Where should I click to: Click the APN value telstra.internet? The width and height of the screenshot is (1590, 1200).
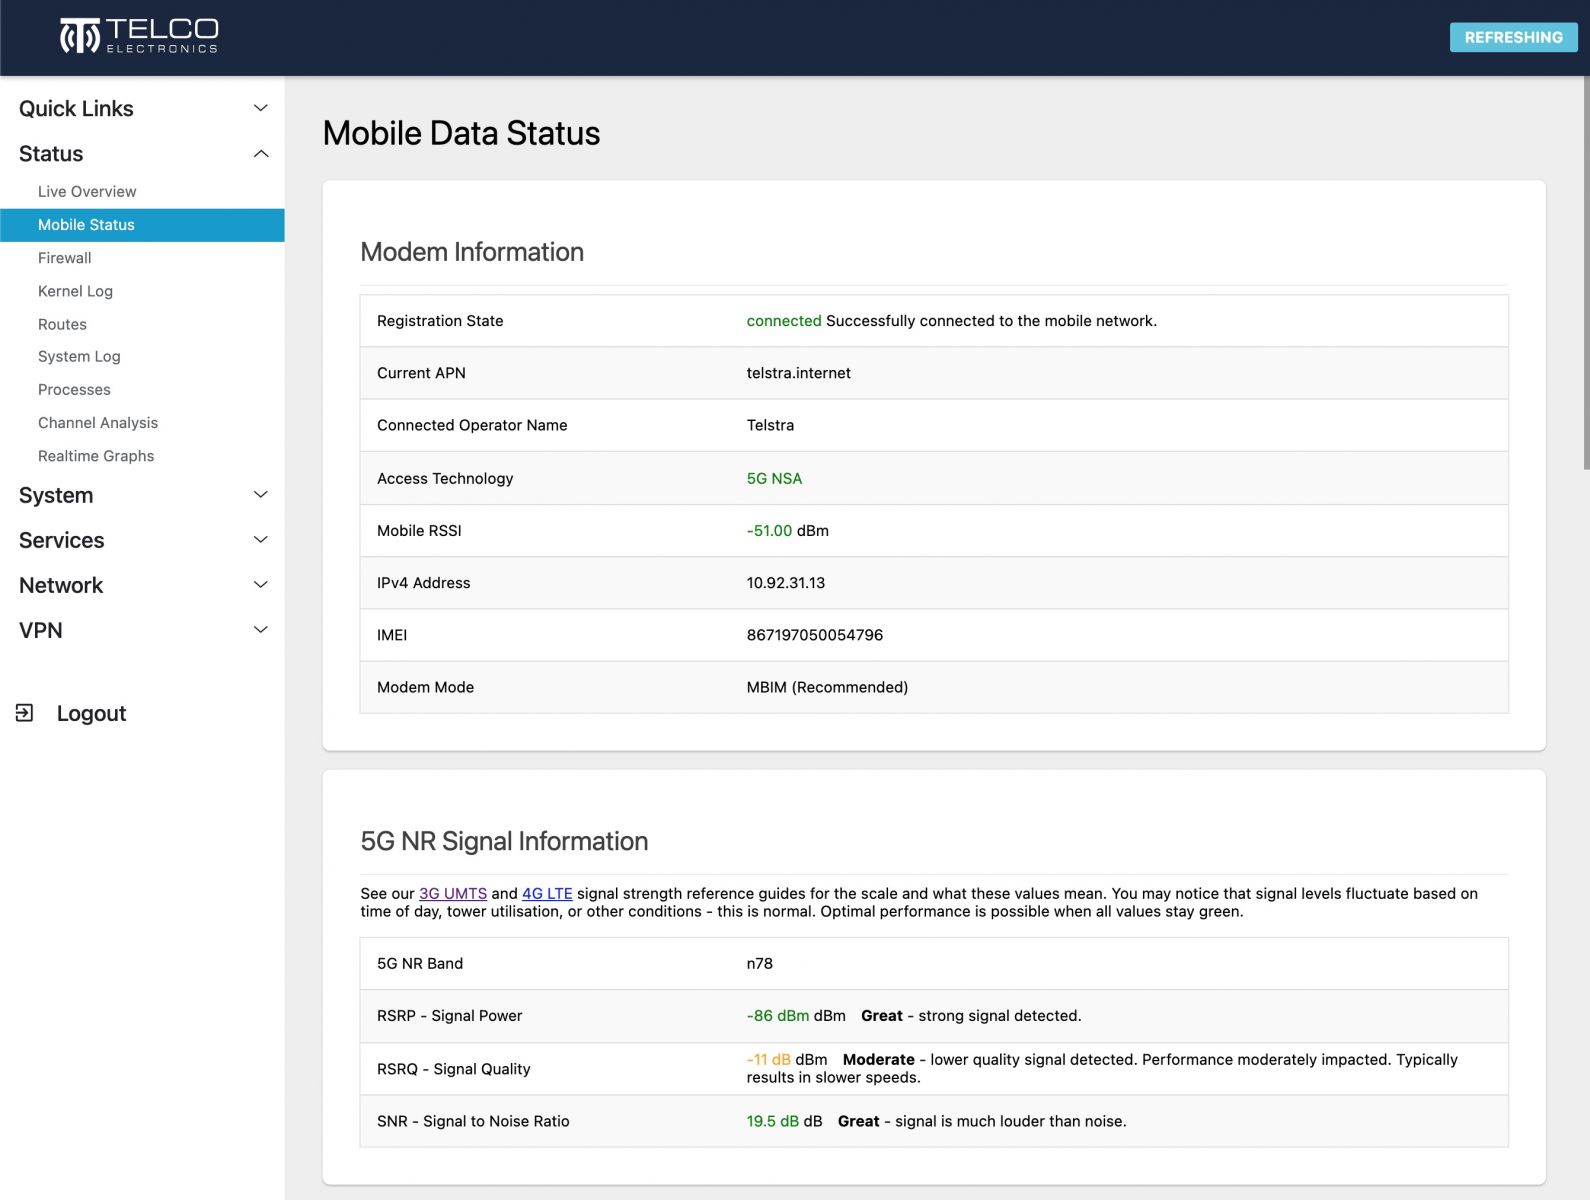click(x=798, y=373)
